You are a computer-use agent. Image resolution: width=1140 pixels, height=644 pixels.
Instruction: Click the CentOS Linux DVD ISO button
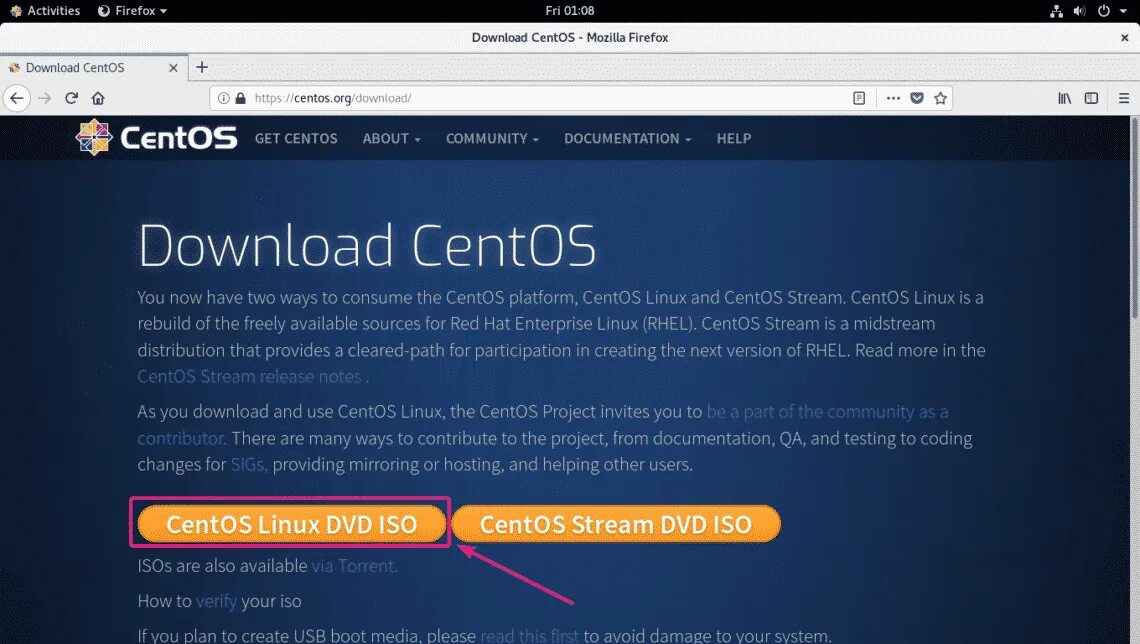[292, 524]
